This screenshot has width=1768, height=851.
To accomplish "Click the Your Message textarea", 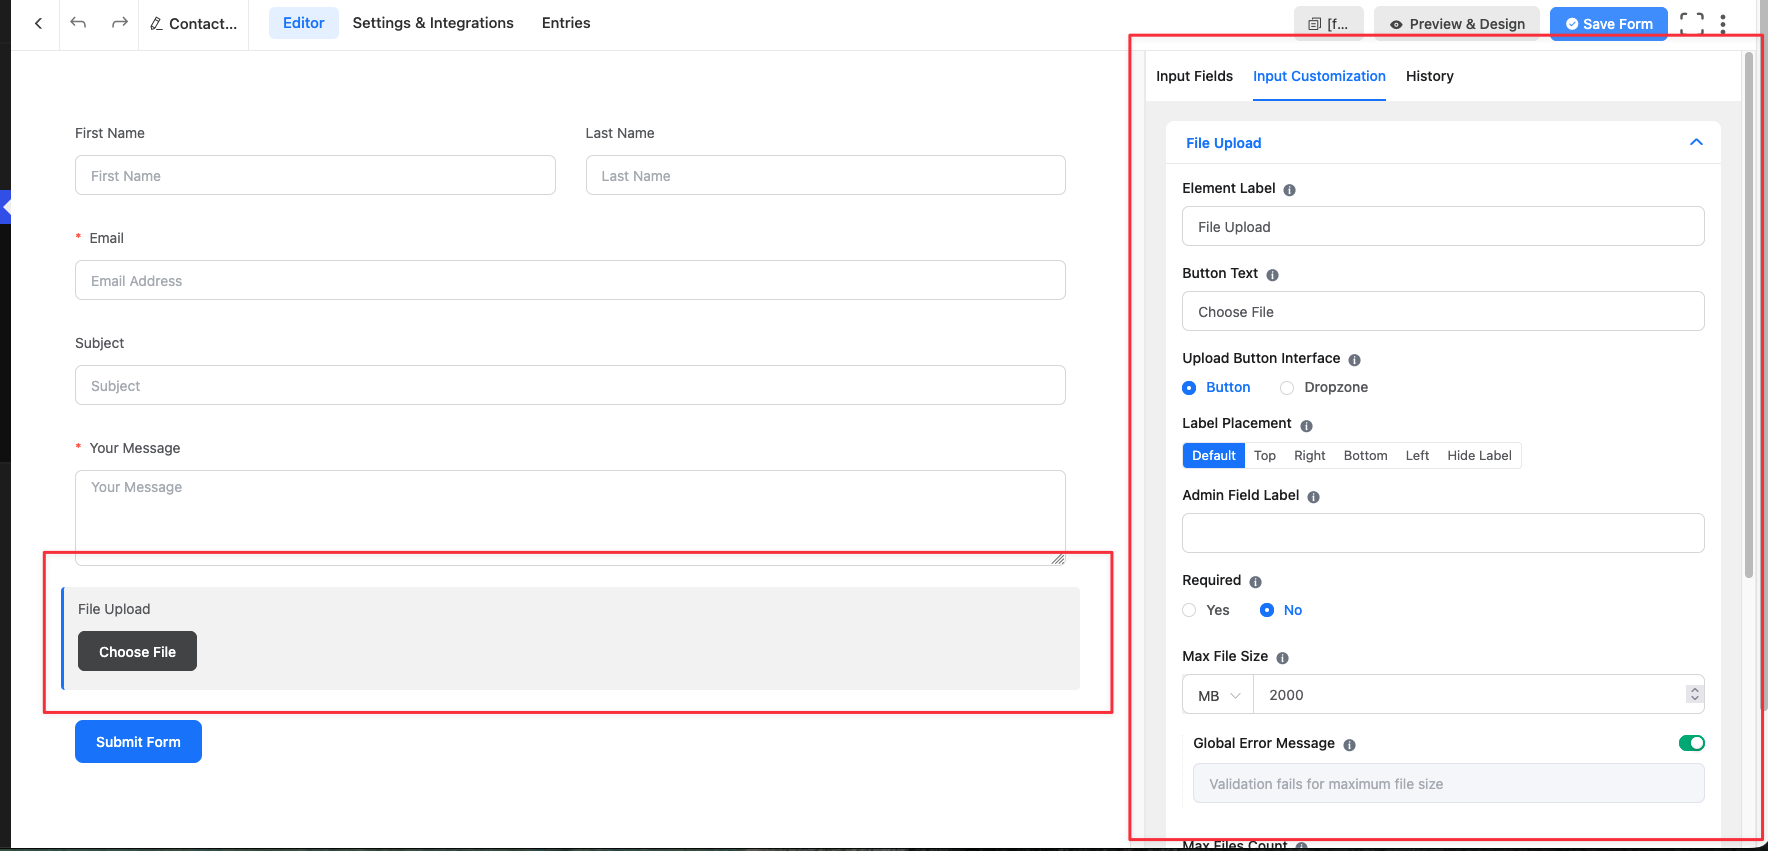I will [x=570, y=518].
